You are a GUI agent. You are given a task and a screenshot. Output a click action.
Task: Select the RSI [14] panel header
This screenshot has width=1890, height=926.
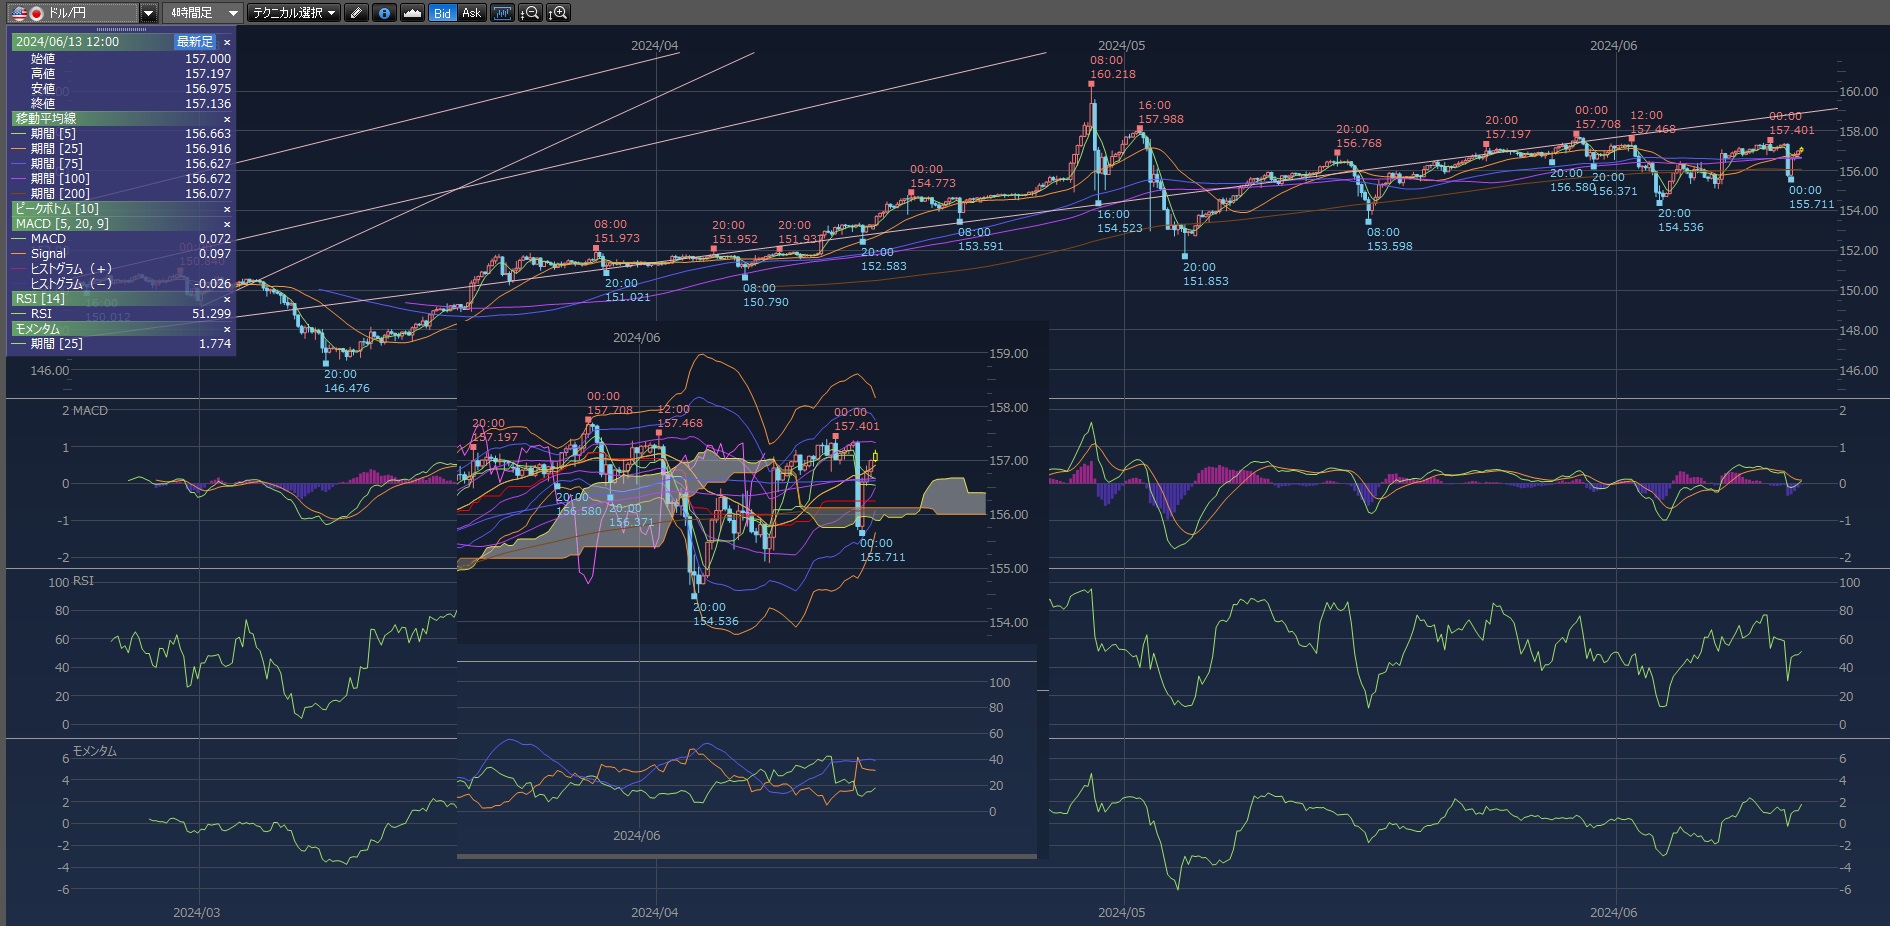pos(40,299)
